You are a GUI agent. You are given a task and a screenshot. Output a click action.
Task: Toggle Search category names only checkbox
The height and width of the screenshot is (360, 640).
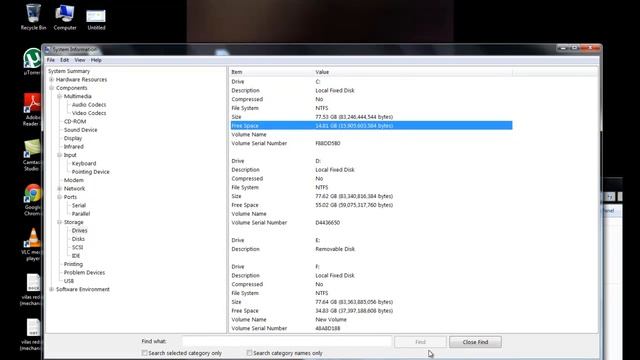pos(249,353)
